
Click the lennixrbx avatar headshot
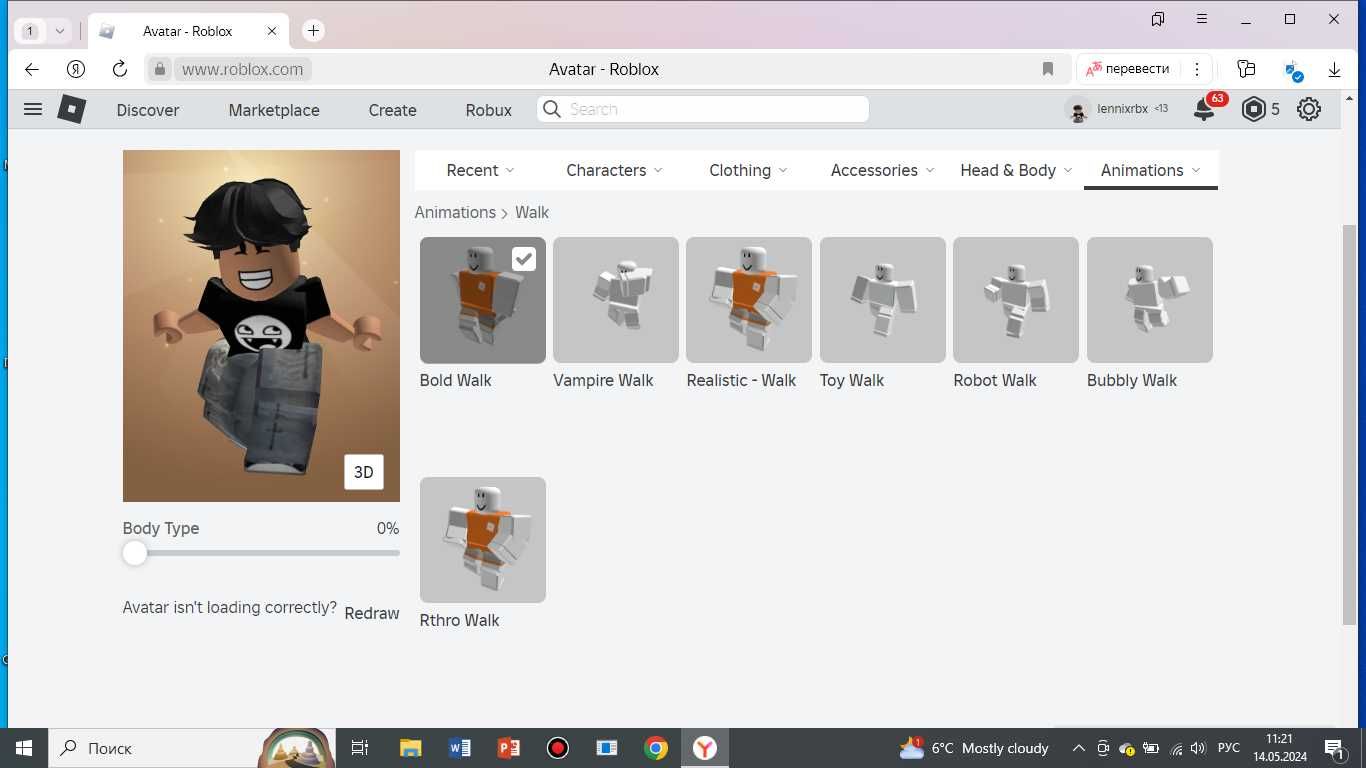coord(1078,110)
